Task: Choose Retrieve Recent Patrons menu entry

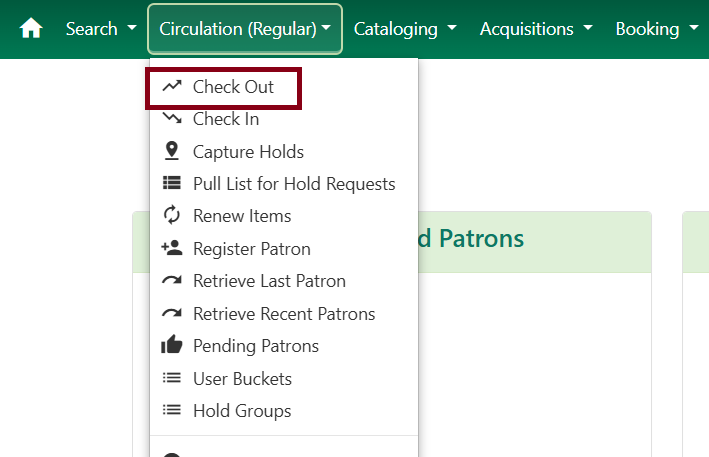Action: point(284,314)
